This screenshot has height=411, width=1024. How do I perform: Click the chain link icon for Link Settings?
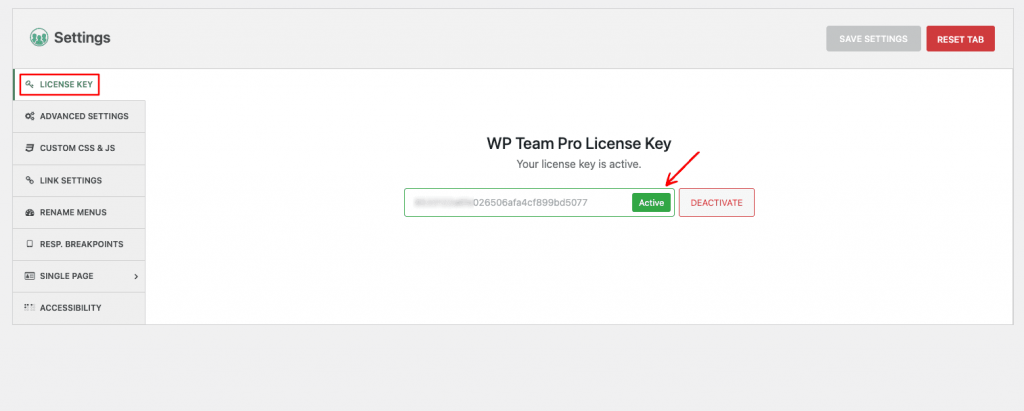[x=29, y=180]
